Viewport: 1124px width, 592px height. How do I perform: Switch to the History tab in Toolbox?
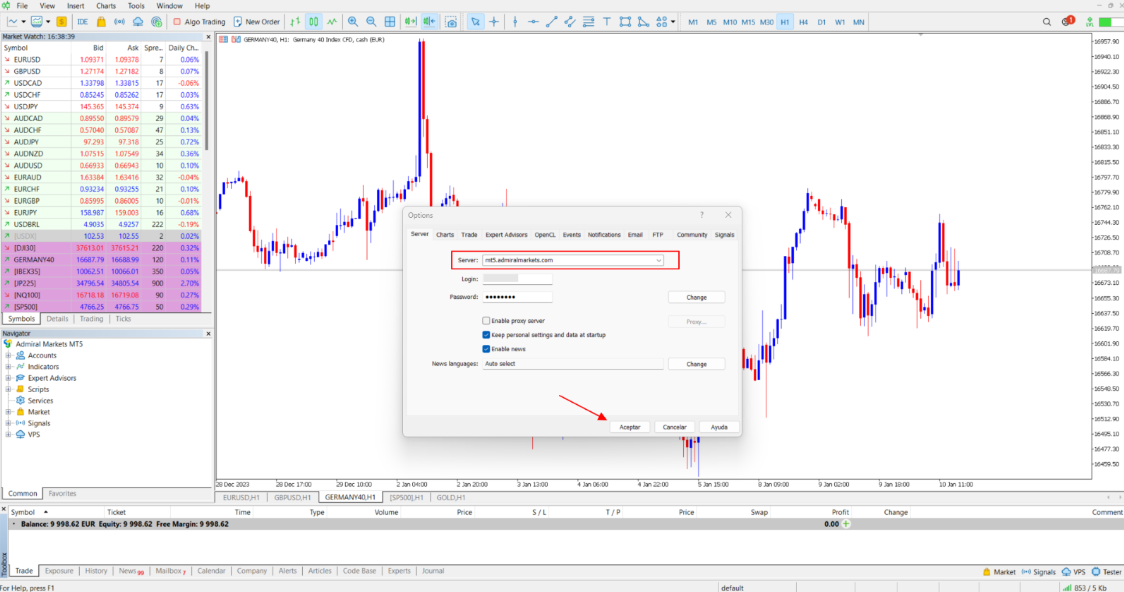pos(96,571)
